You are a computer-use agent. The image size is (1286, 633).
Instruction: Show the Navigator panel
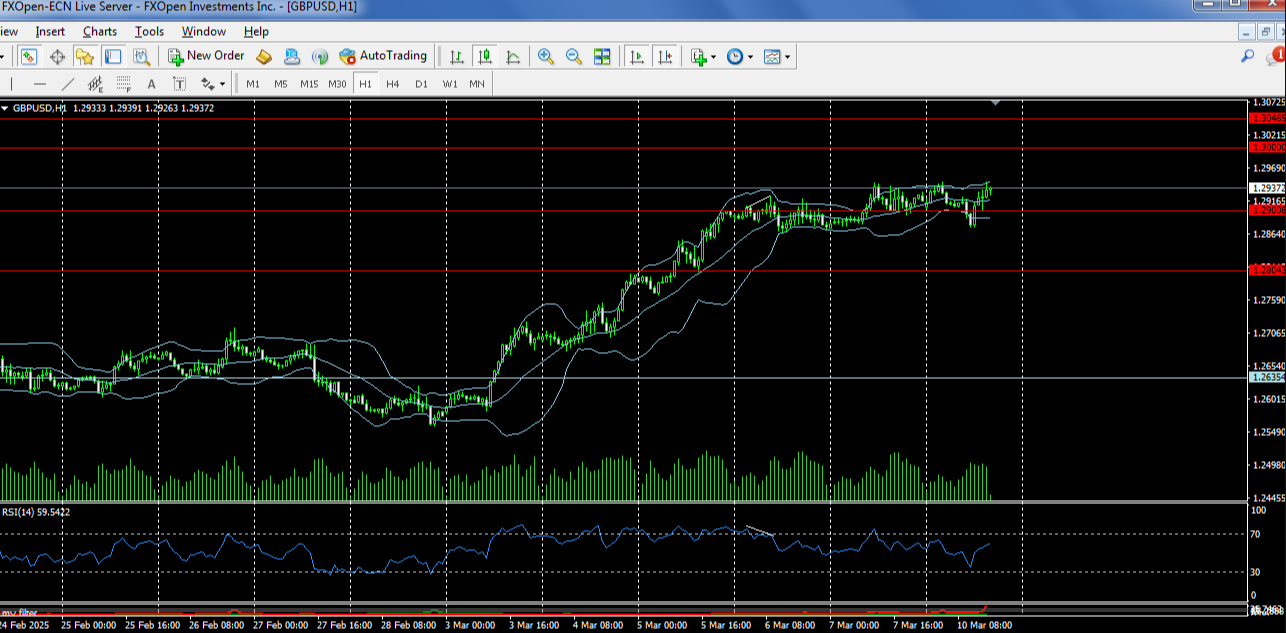pyautogui.click(x=85, y=57)
